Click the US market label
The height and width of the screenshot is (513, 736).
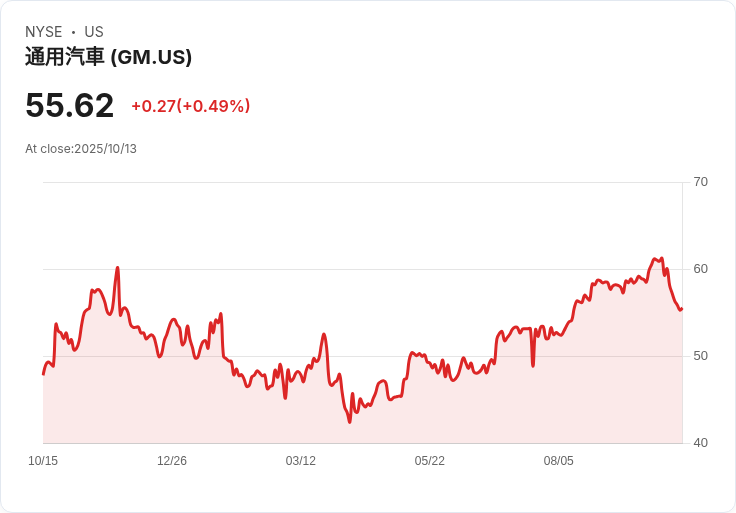pos(94,32)
